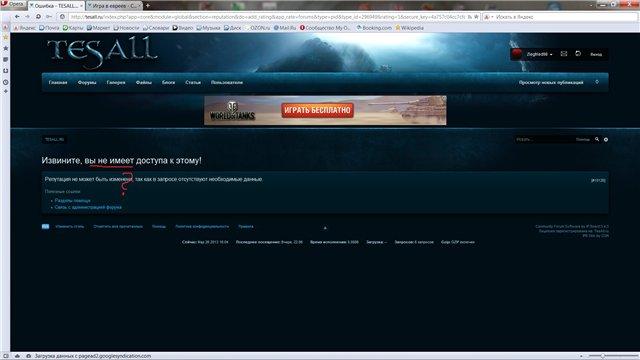This screenshot has height=360, width=640.
Task: Open a new tab with the plus button
Action: pos(148,6)
